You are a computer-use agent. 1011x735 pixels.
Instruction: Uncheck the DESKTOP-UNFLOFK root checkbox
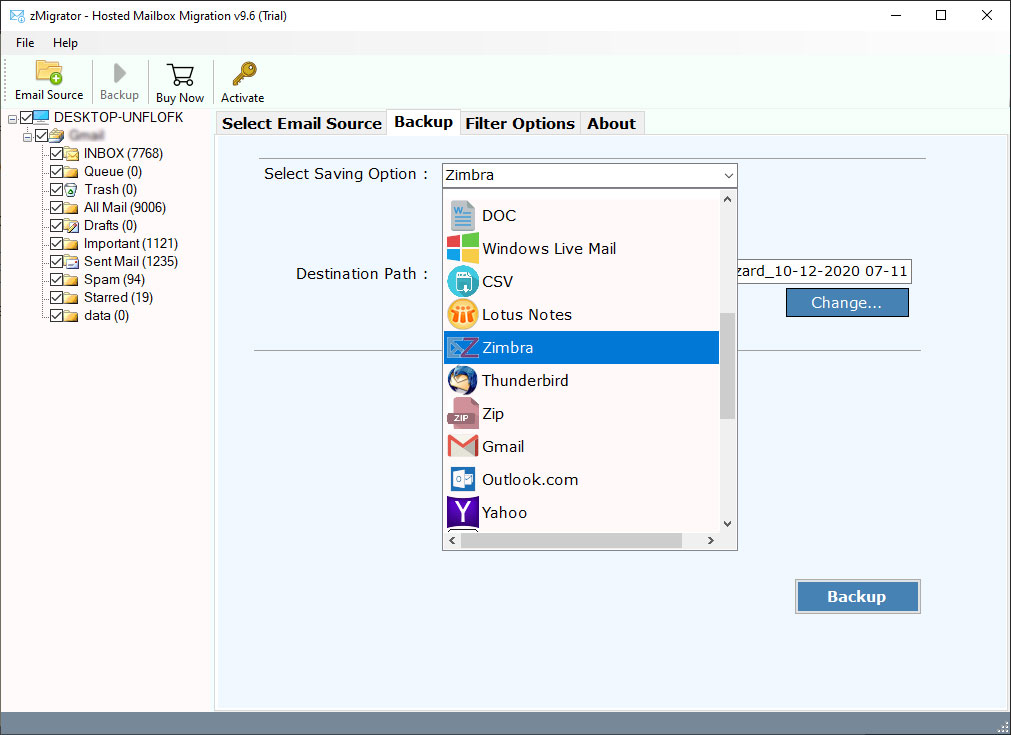26,117
